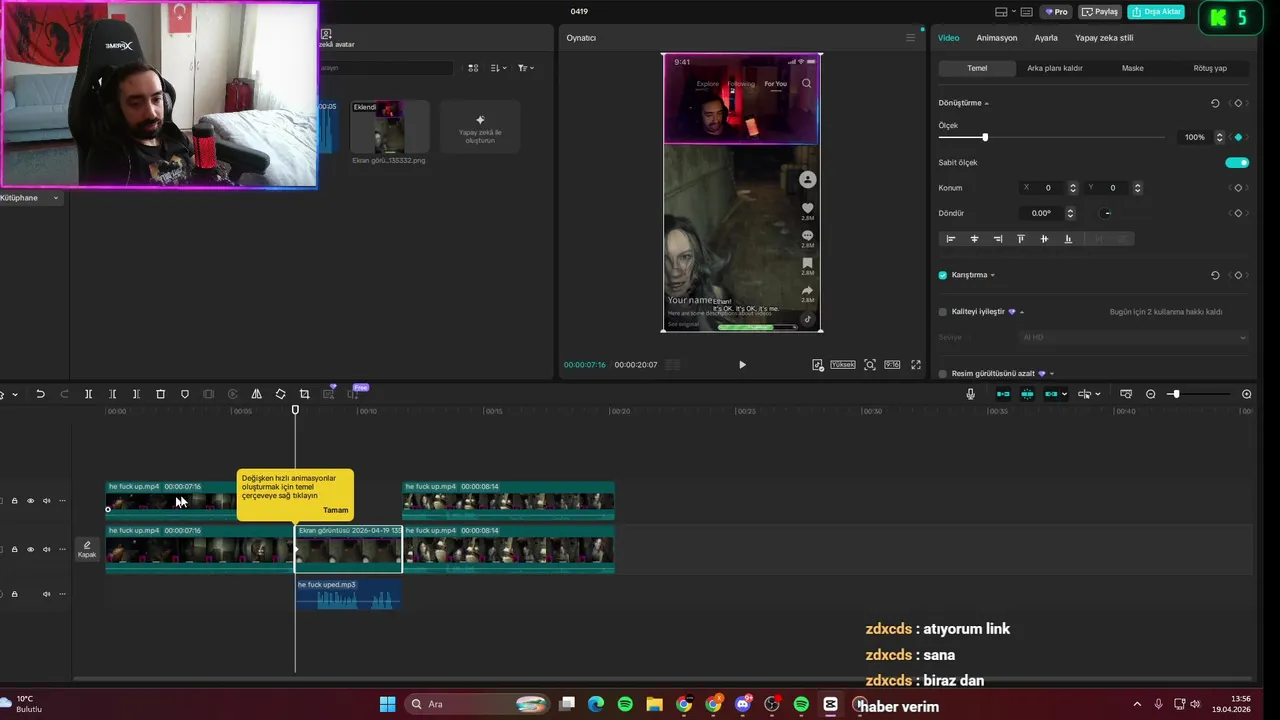Screen dimensions: 1280x720
Task: Add a keyframe for Konum
Action: pos(1238,188)
